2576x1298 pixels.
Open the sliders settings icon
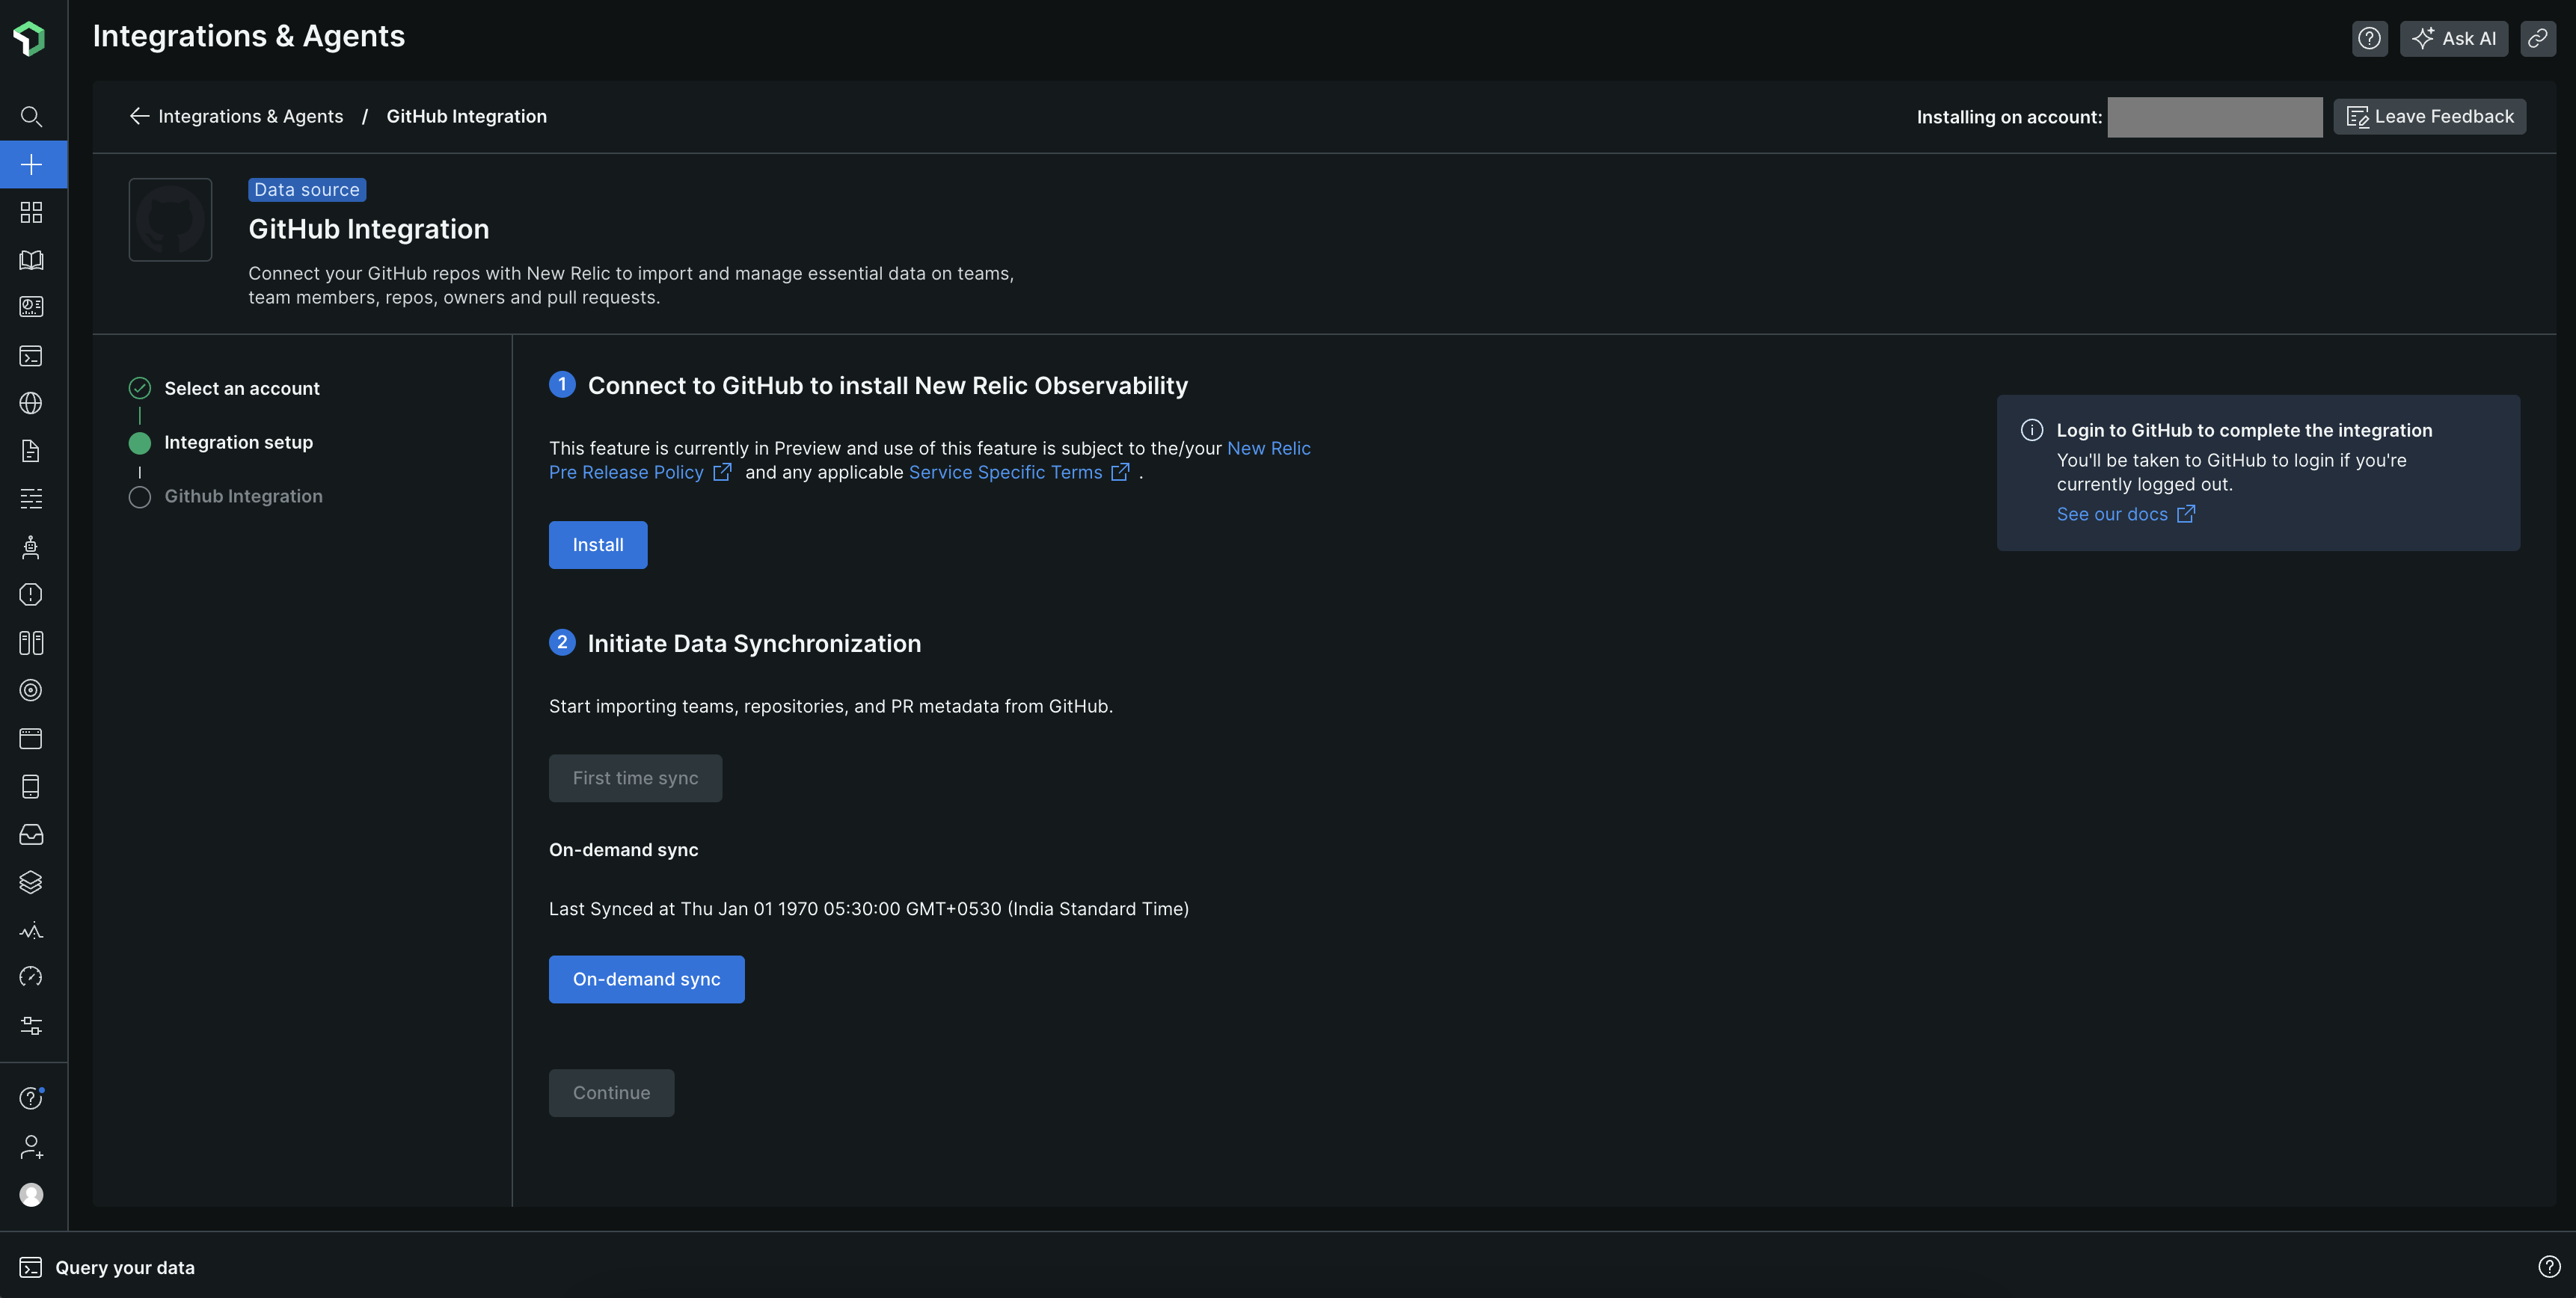tap(31, 1025)
